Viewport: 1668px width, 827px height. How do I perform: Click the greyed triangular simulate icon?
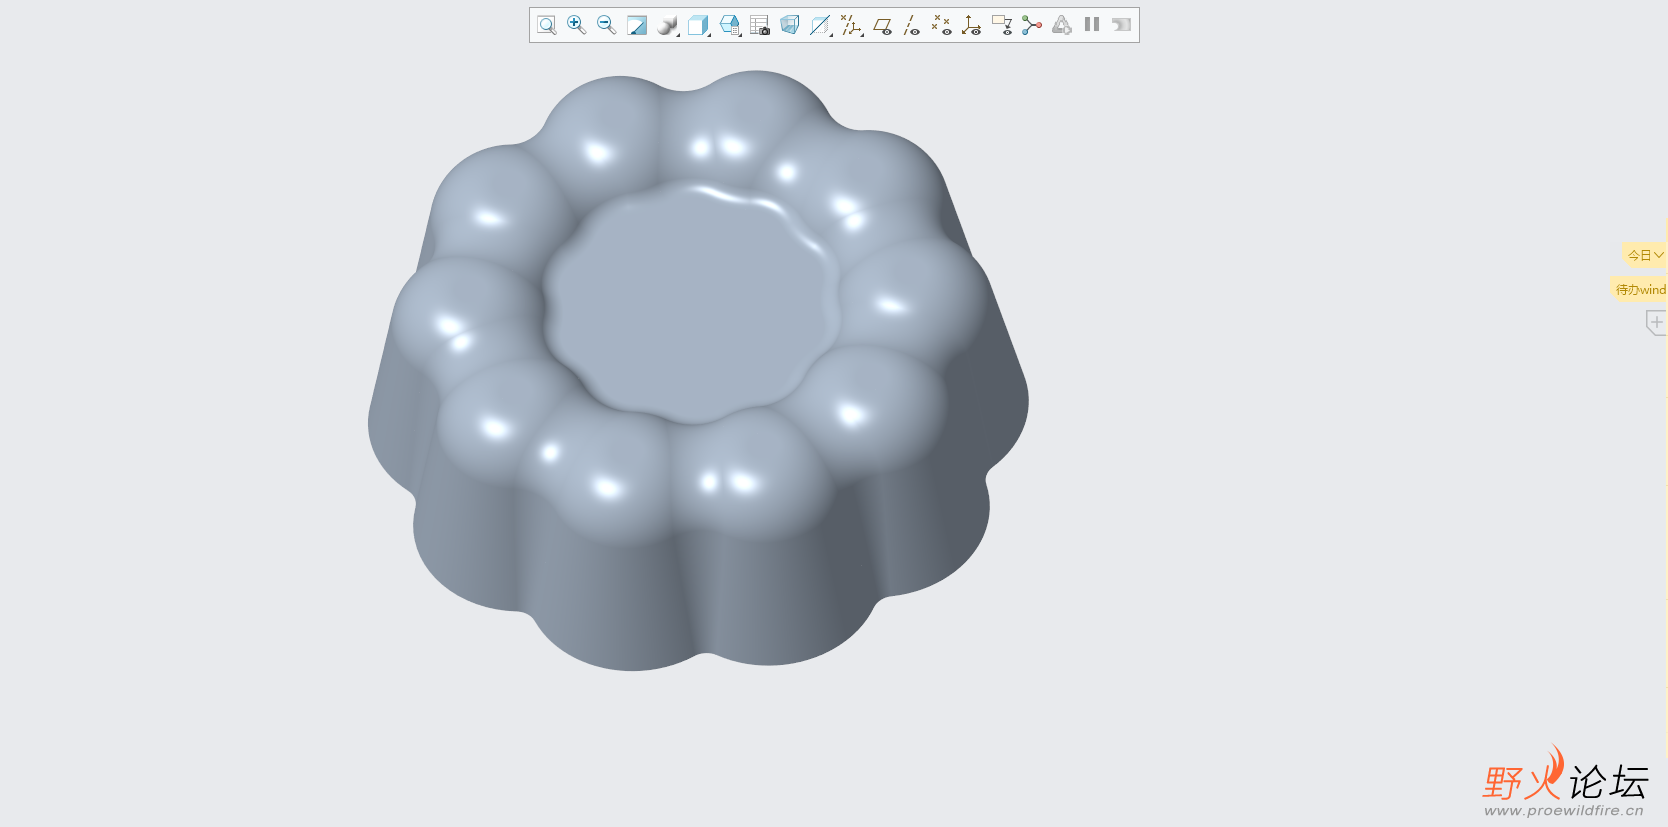coord(1062,25)
